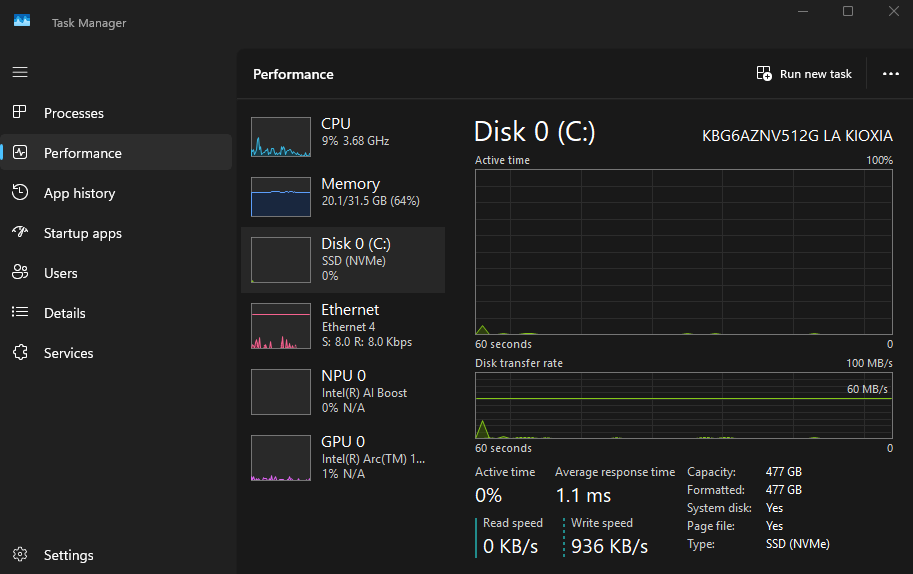Minimize the Task Manager window
The height and width of the screenshot is (574, 913).
(803, 11)
